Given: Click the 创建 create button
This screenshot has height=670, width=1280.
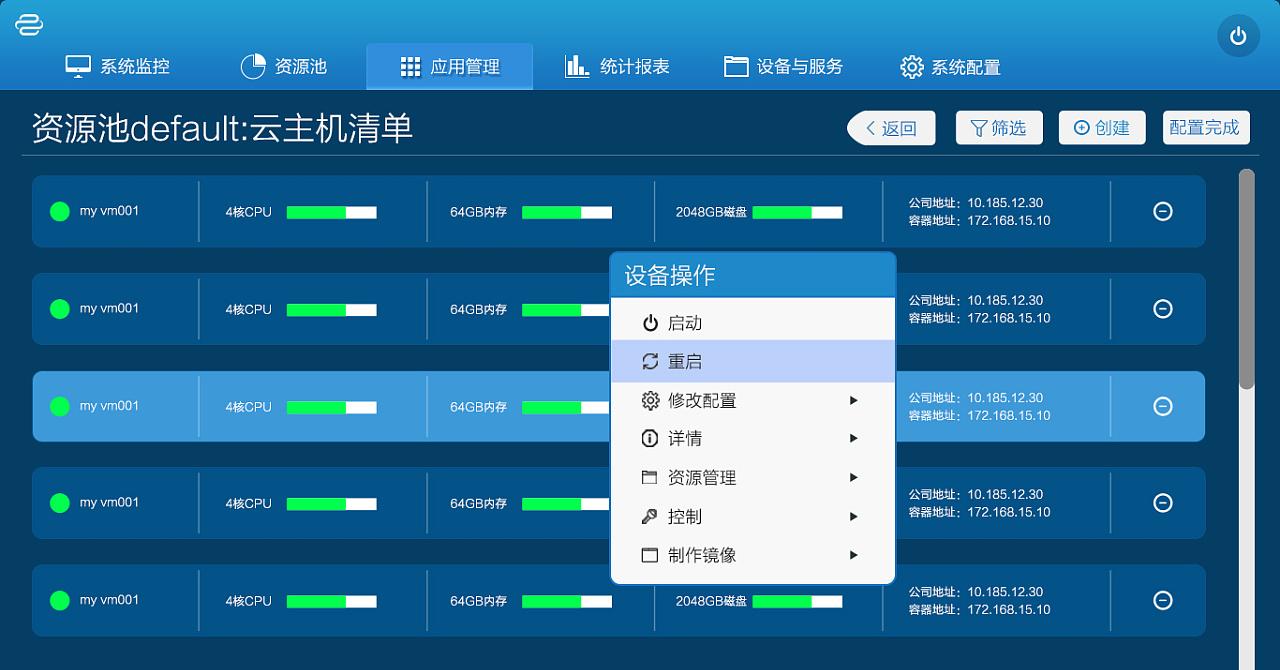Looking at the screenshot, I should point(1102,128).
